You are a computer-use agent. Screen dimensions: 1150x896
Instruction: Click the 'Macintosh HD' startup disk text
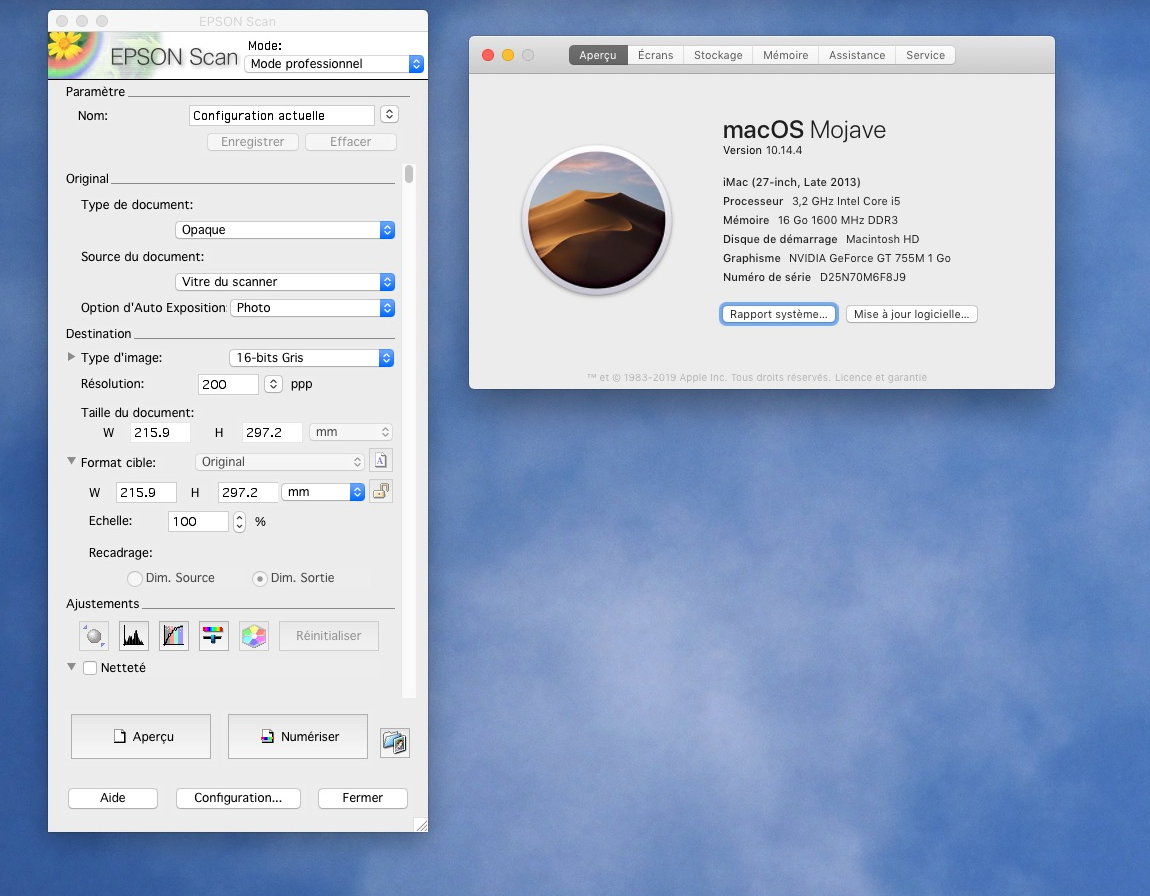(x=882, y=239)
